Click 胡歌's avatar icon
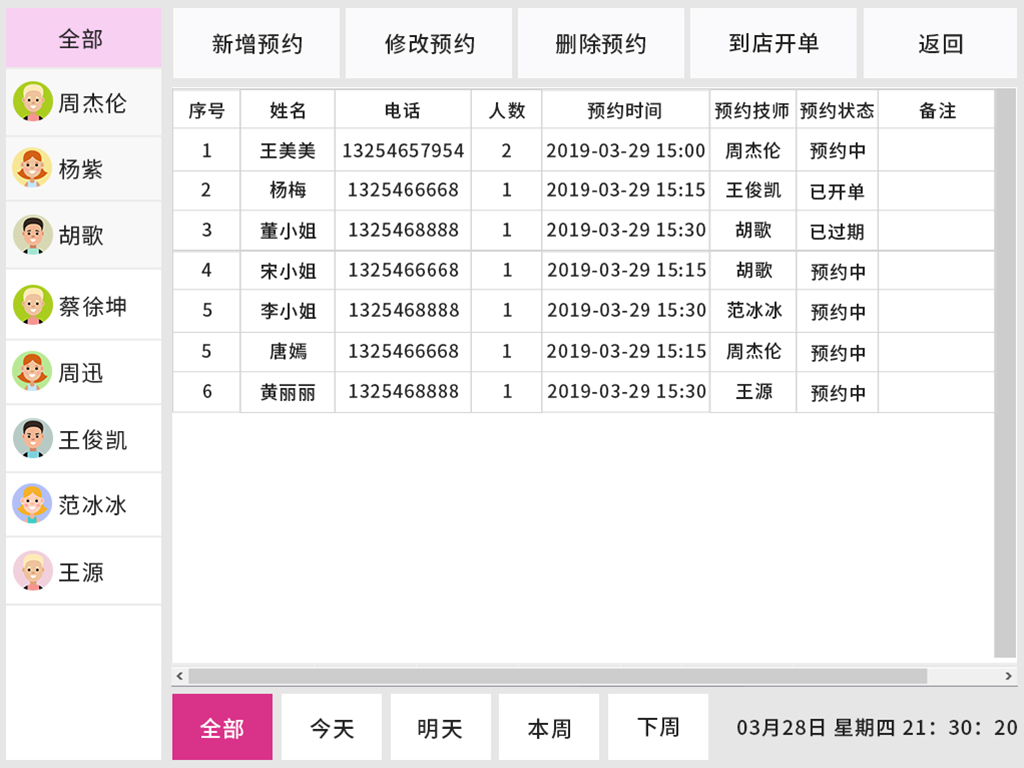Viewport: 1024px width, 768px height. [33, 235]
